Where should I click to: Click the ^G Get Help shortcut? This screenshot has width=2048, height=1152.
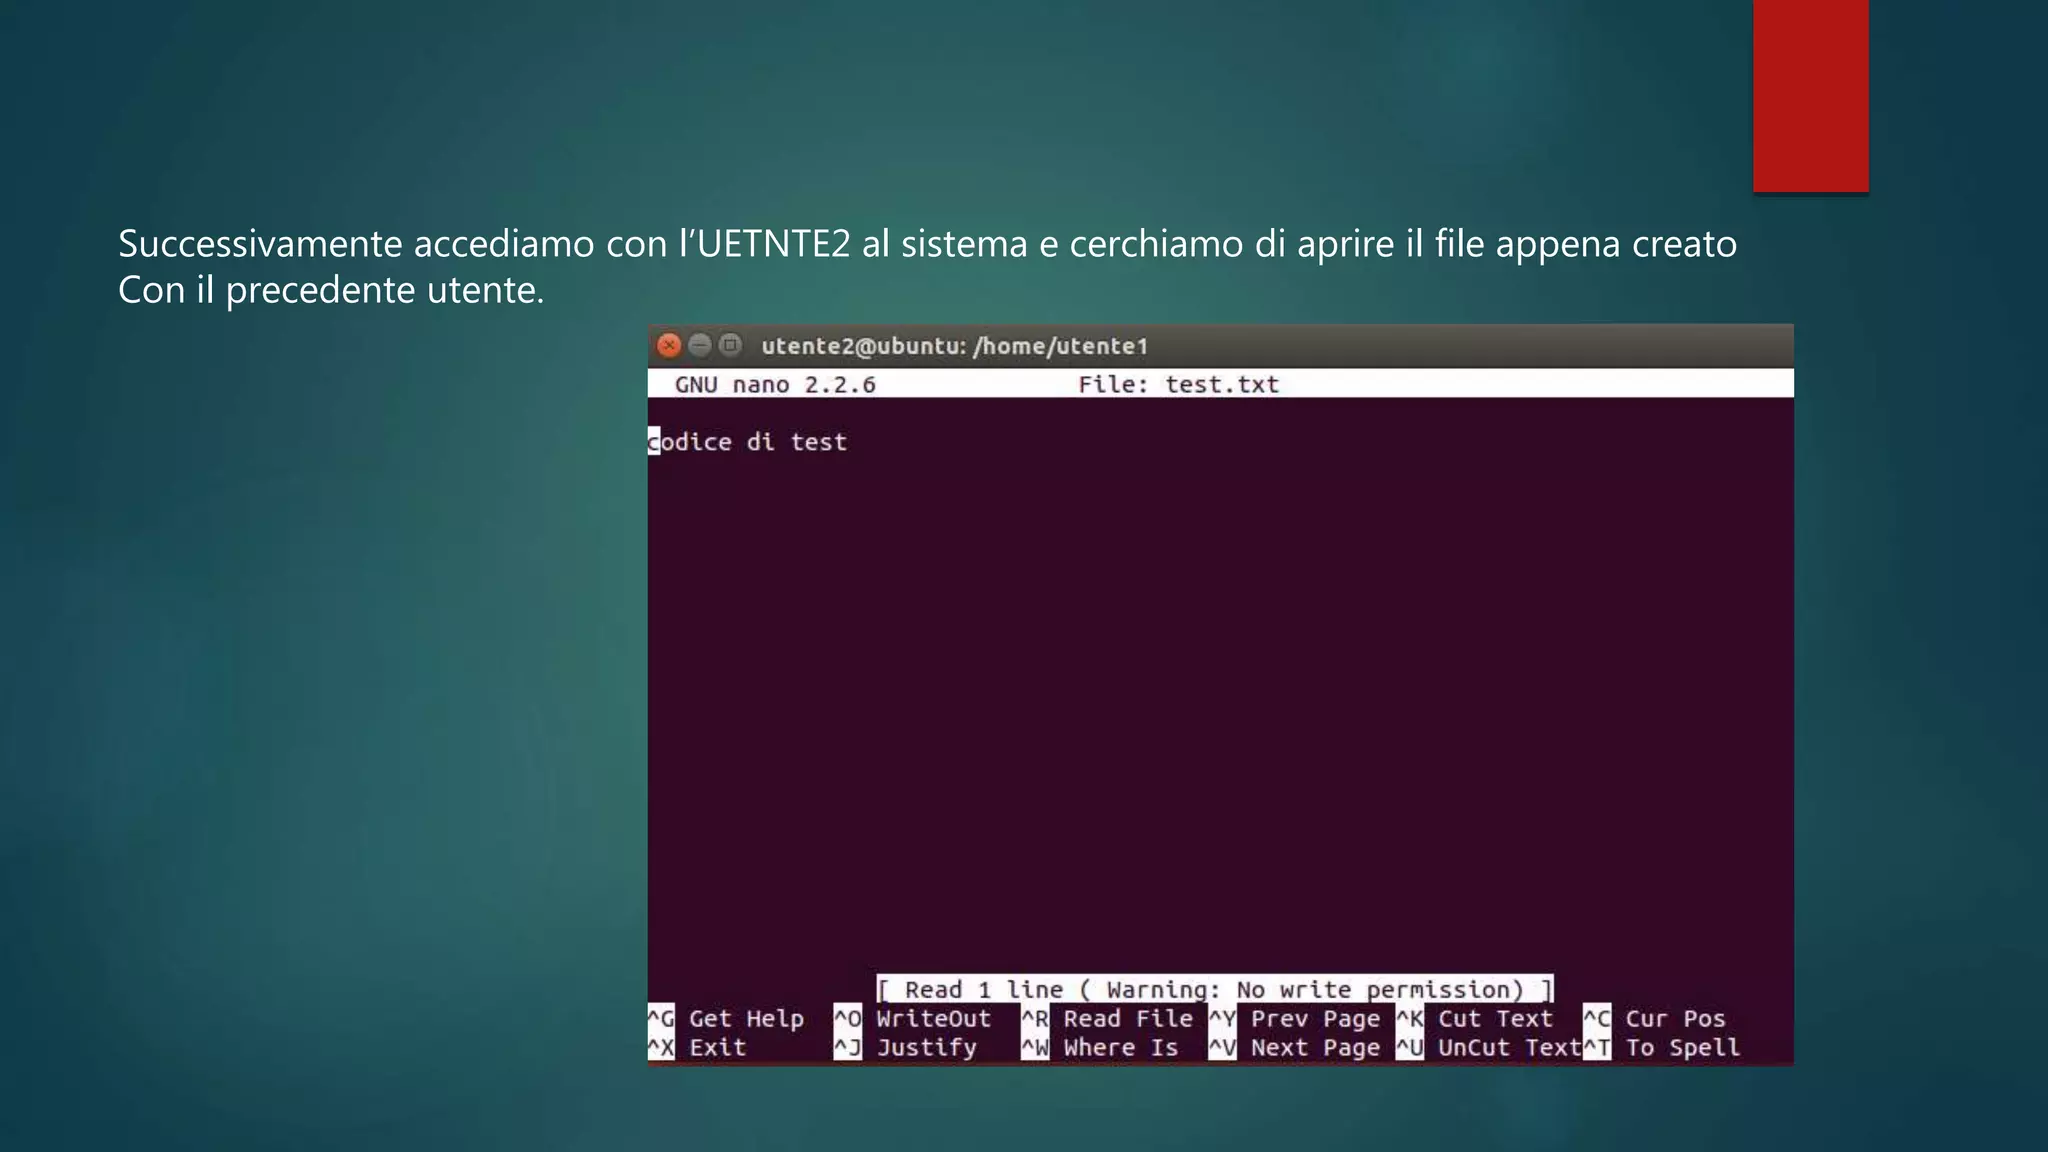(x=726, y=1018)
